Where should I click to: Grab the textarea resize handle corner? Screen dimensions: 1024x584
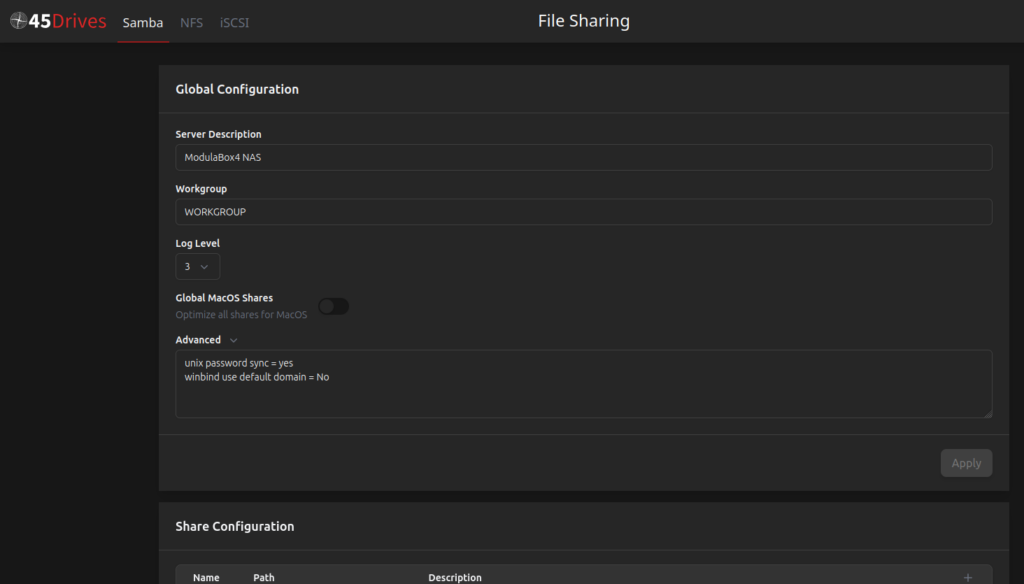987,413
